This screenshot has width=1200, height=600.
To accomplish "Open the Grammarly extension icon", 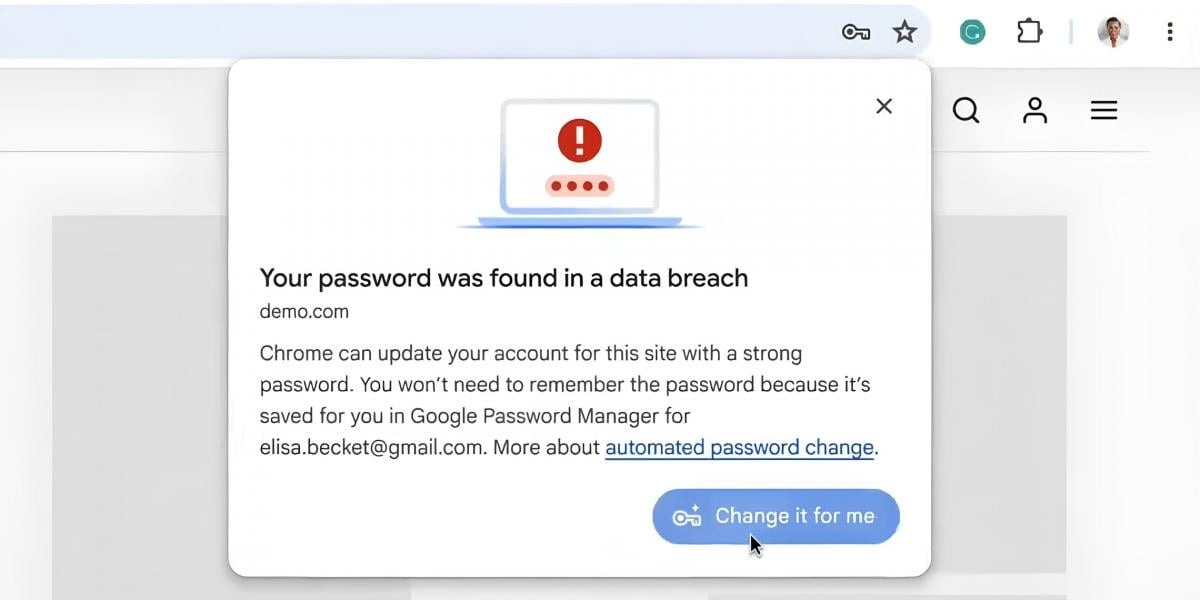I will (972, 32).
